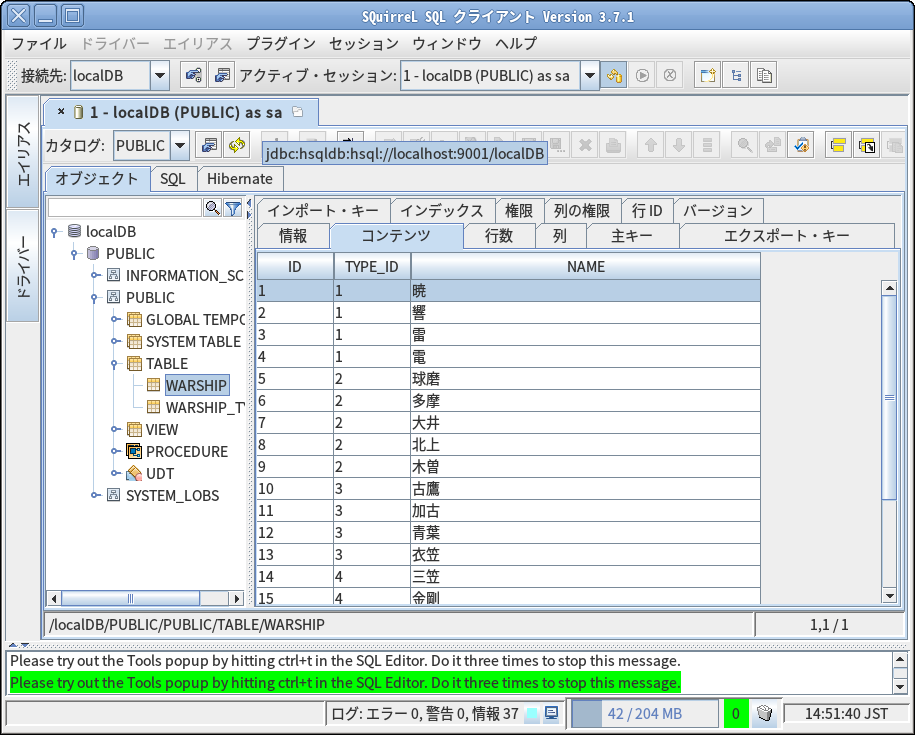
Task: Open the ドライバー side panel
Action: pyautogui.click(x=23, y=265)
